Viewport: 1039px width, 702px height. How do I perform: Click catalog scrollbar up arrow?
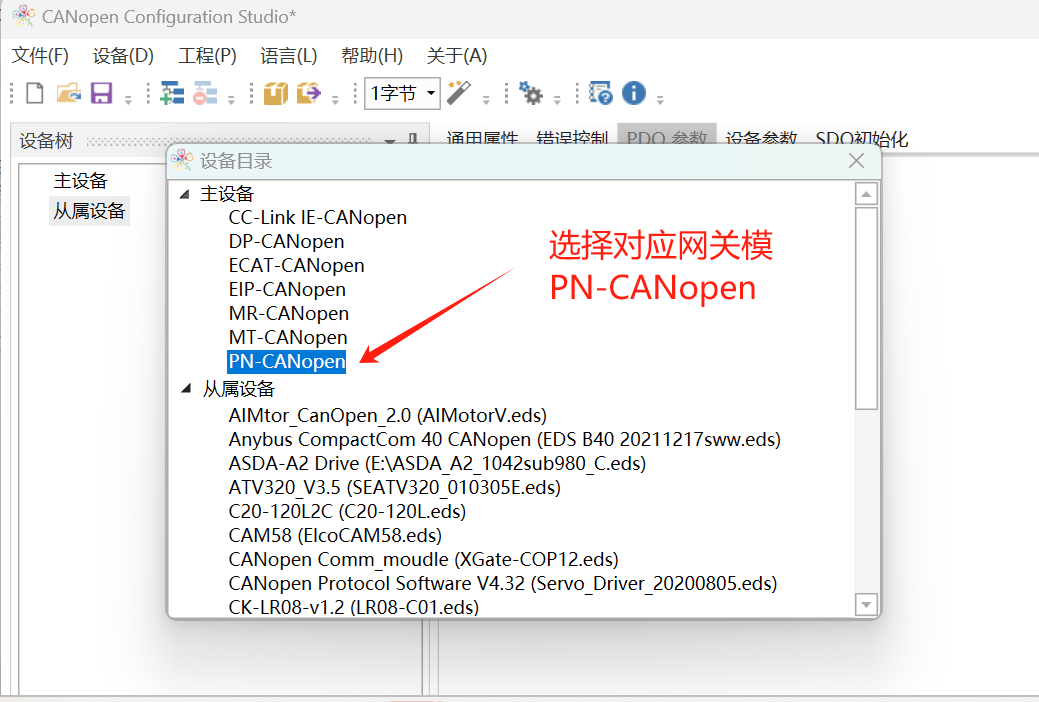click(866, 194)
